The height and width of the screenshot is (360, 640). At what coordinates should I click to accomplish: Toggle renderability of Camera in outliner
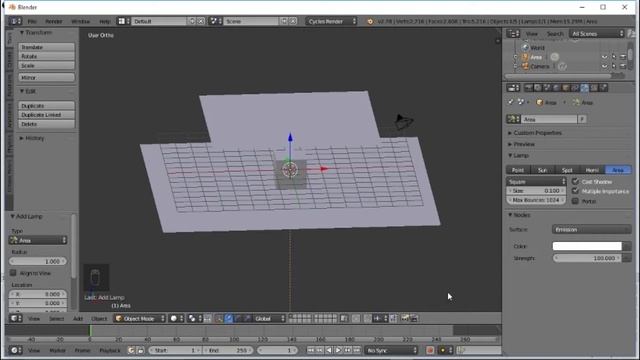pos(623,66)
